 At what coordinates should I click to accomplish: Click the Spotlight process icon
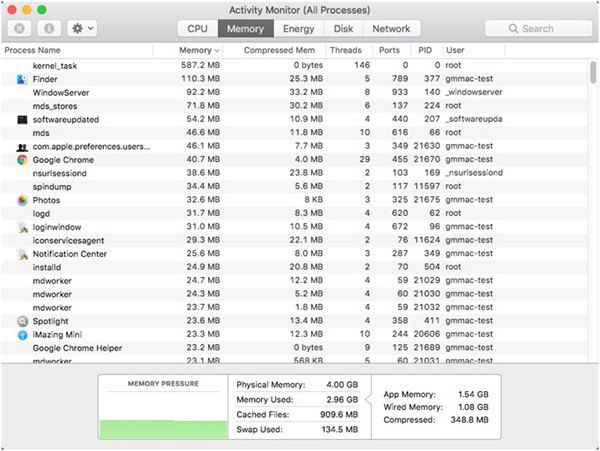coord(22,321)
